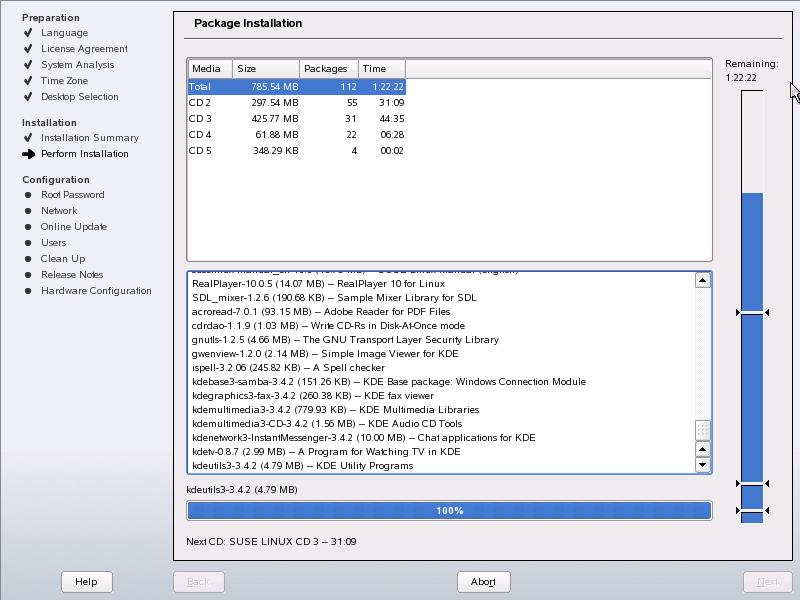800x600 pixels.
Task: Select the CD 3 row in the media table
Action: click(296, 119)
